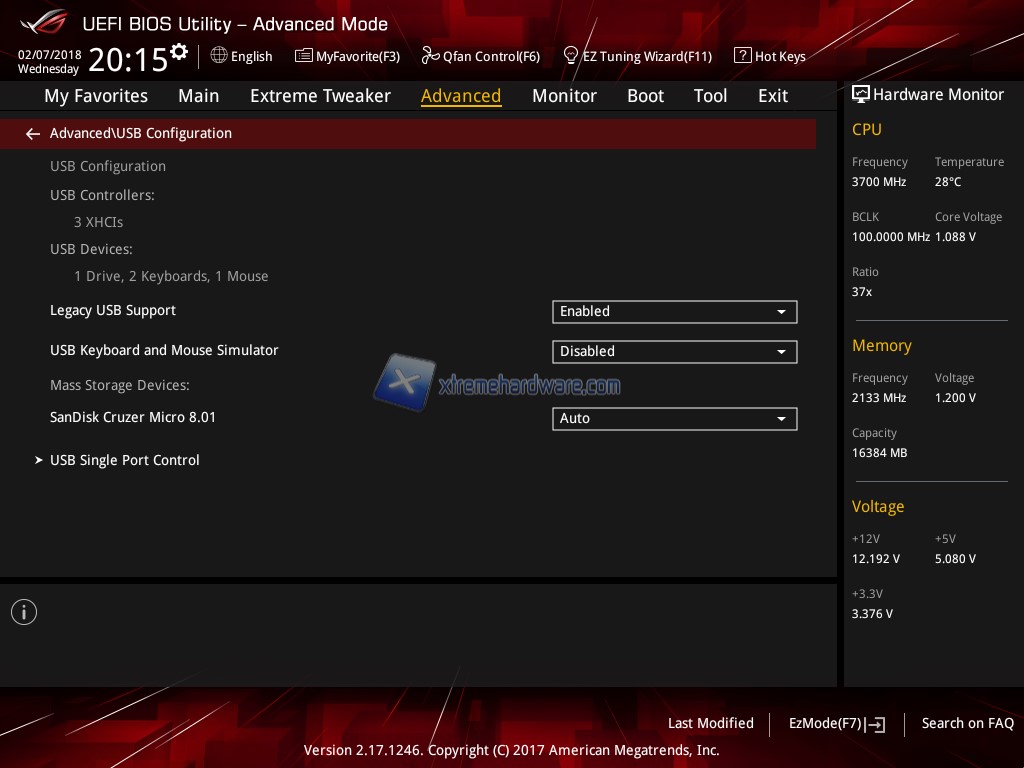This screenshot has width=1024, height=768.
Task: Open Qfan Control fan icon
Action: pos(430,56)
